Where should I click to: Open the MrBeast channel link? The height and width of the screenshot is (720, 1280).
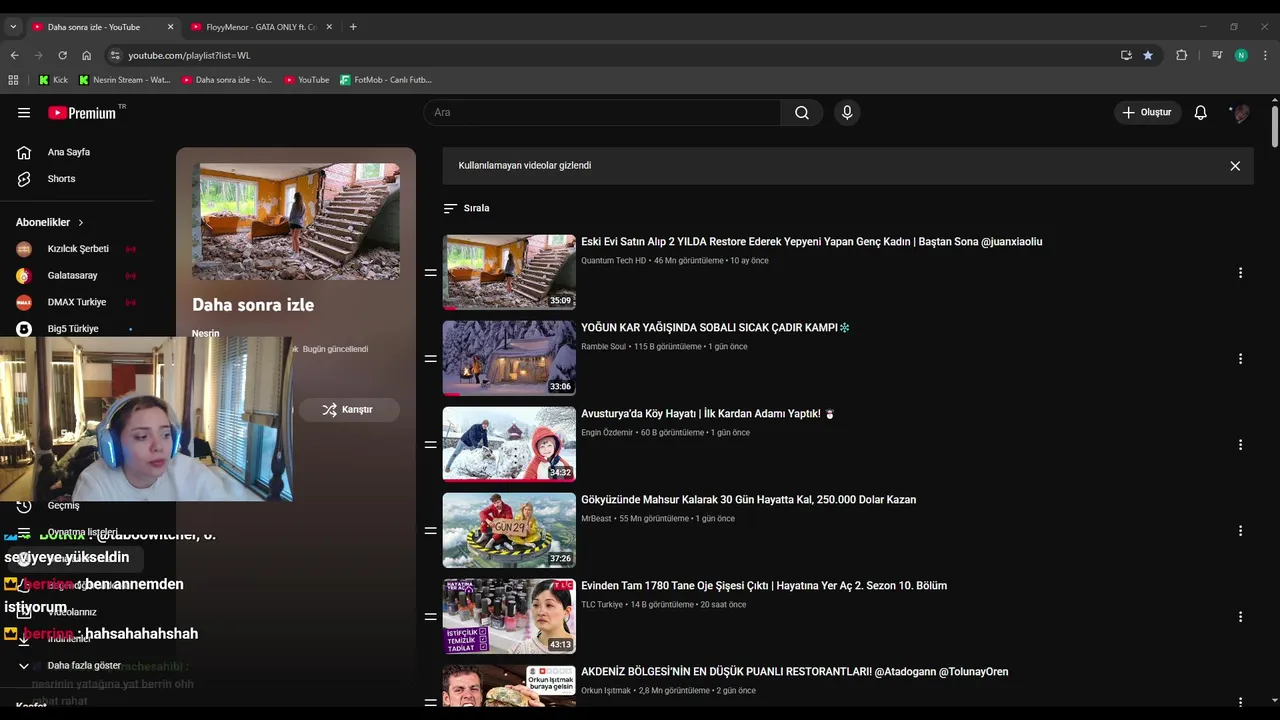597,519
